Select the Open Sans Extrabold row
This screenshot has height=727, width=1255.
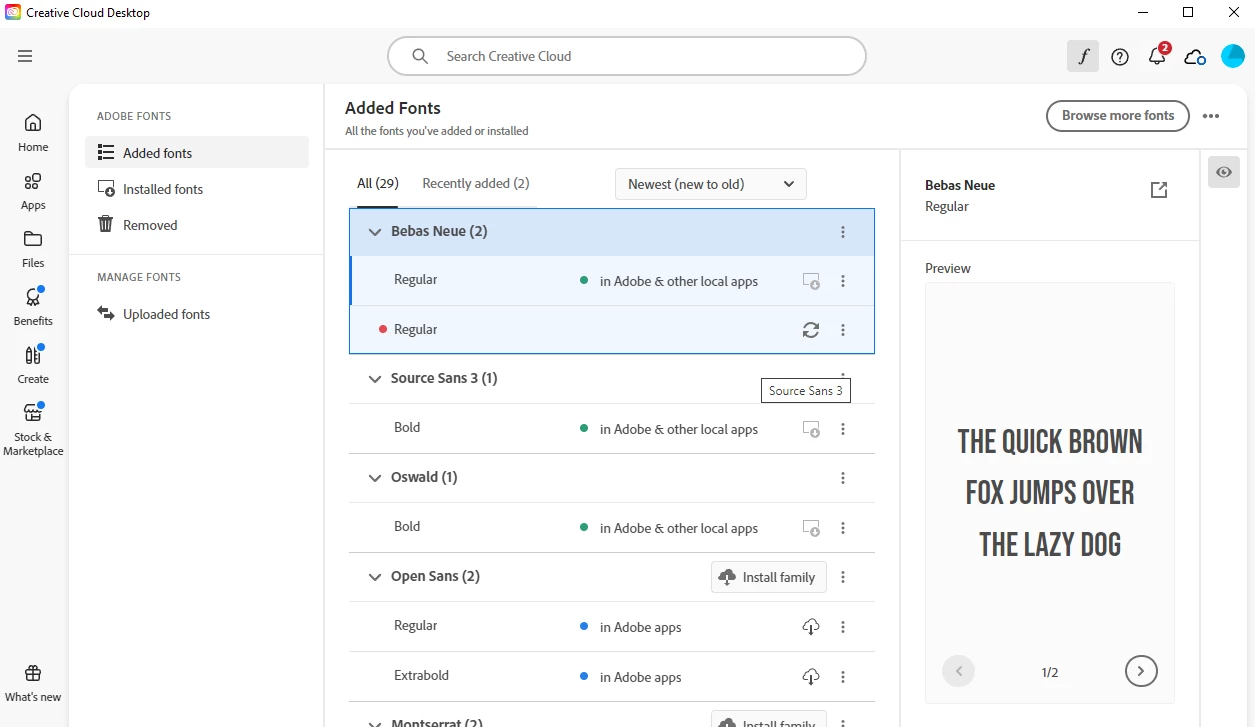[x=612, y=677]
